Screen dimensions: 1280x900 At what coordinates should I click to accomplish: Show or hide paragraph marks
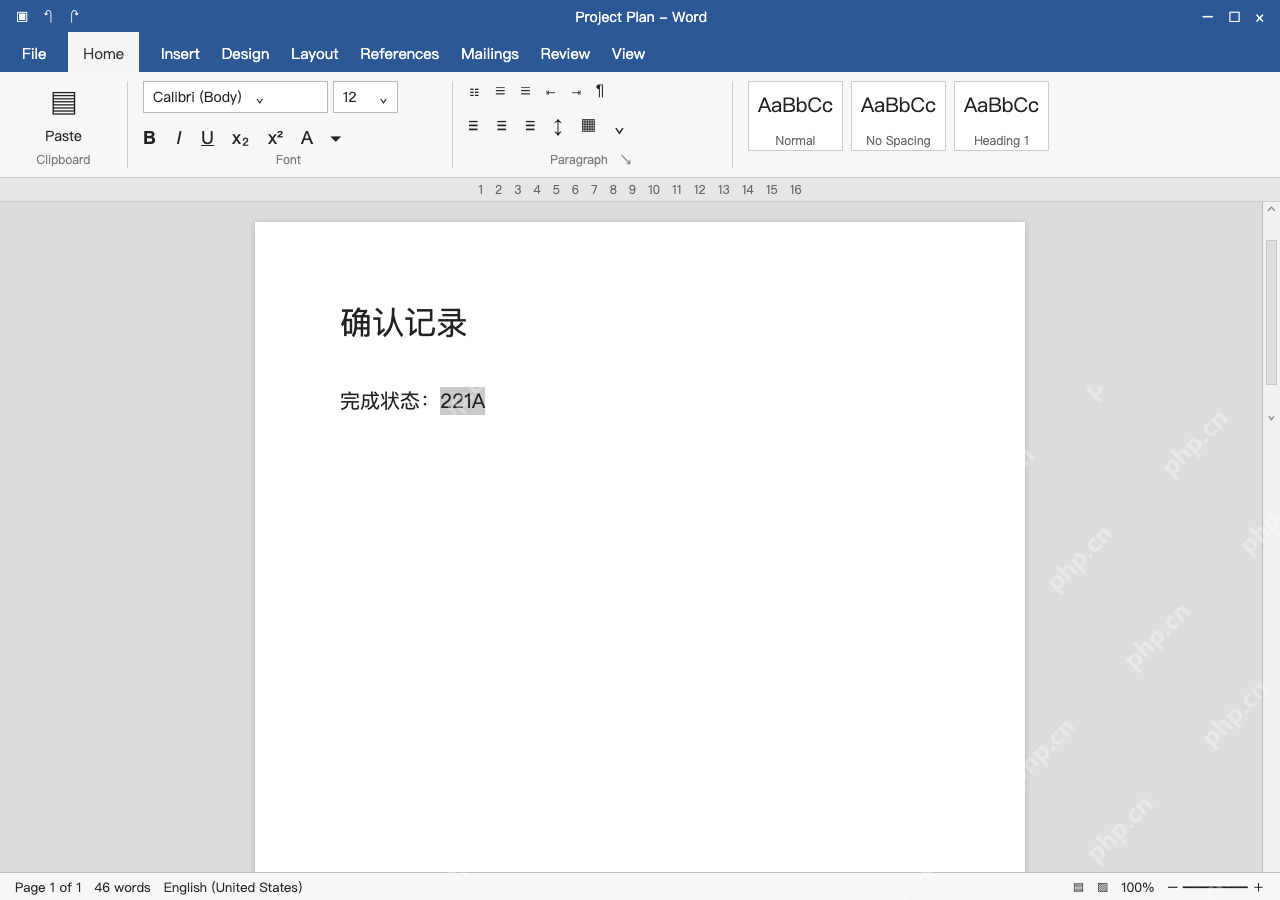click(x=600, y=91)
